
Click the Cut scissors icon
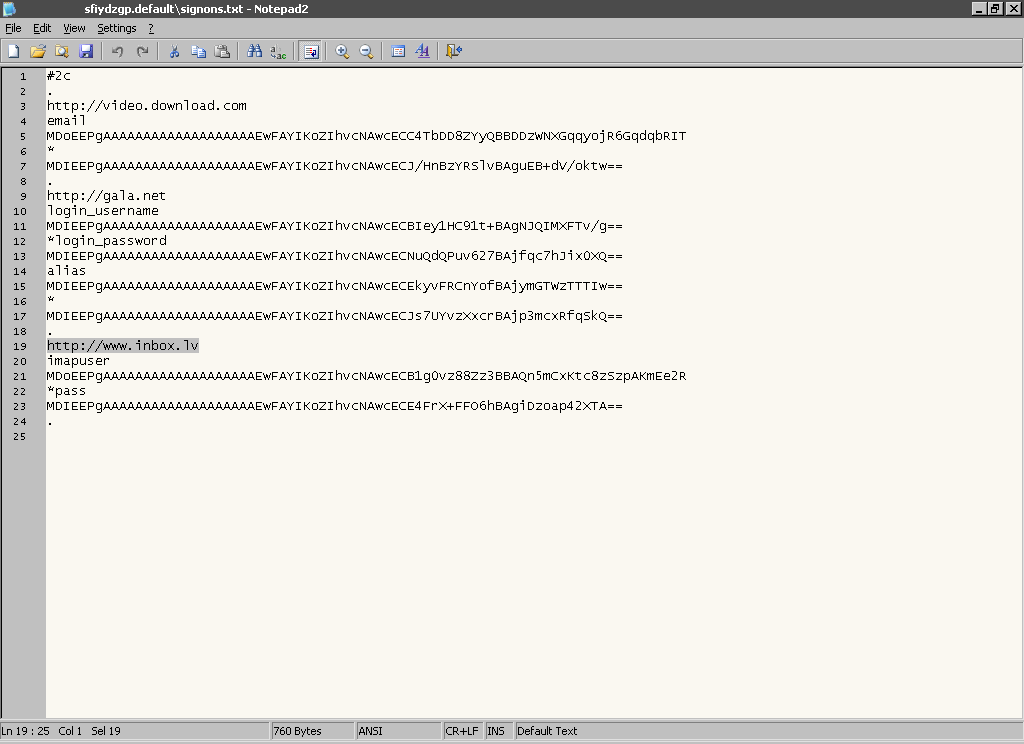174,51
